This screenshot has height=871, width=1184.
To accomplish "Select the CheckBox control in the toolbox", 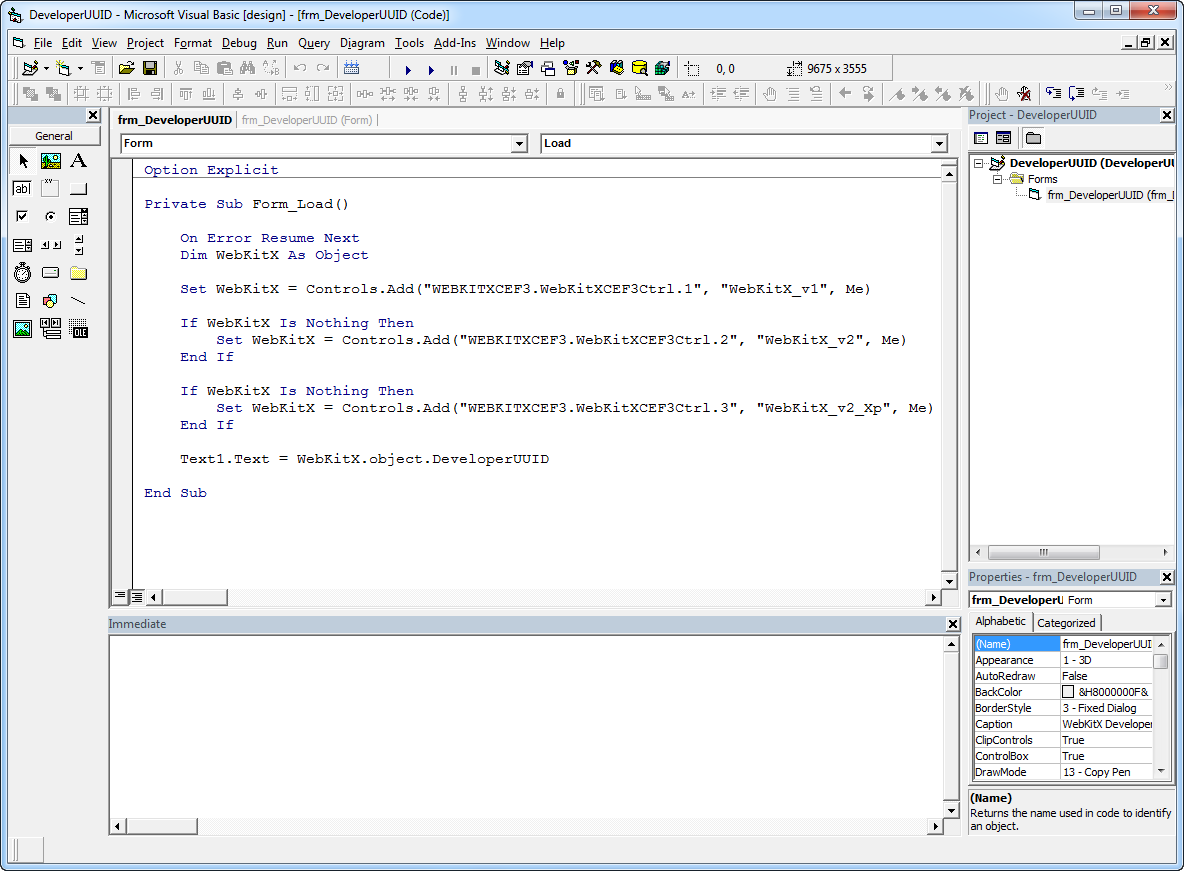I will (x=23, y=217).
